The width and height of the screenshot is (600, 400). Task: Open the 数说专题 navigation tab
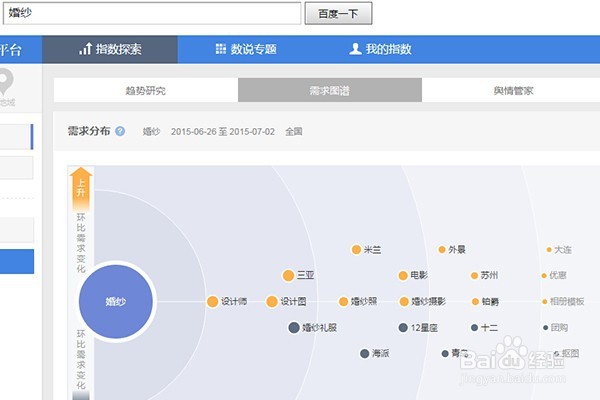[x=246, y=49]
